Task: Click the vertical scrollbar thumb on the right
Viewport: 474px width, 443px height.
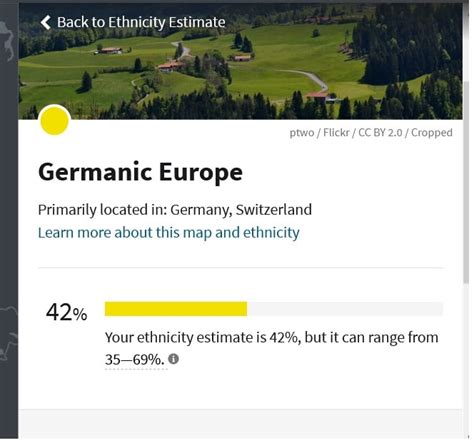Action: coord(466,182)
